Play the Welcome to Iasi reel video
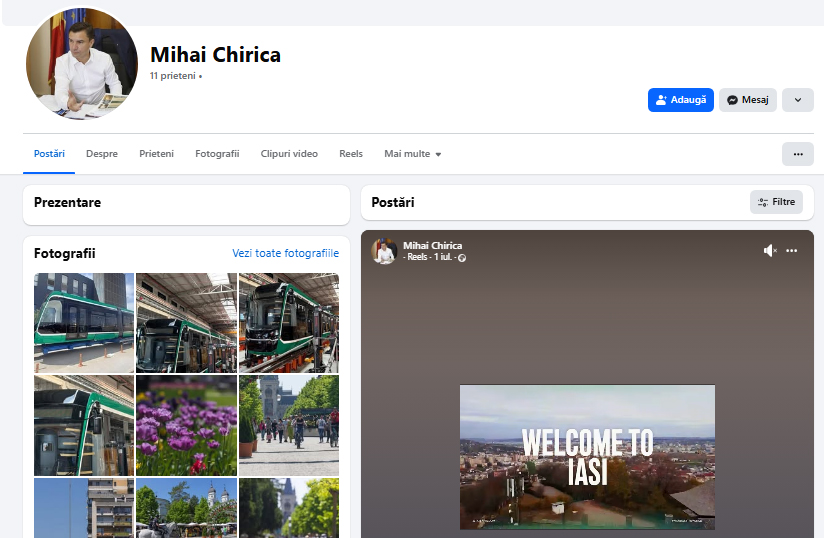824x538 pixels. (587, 457)
